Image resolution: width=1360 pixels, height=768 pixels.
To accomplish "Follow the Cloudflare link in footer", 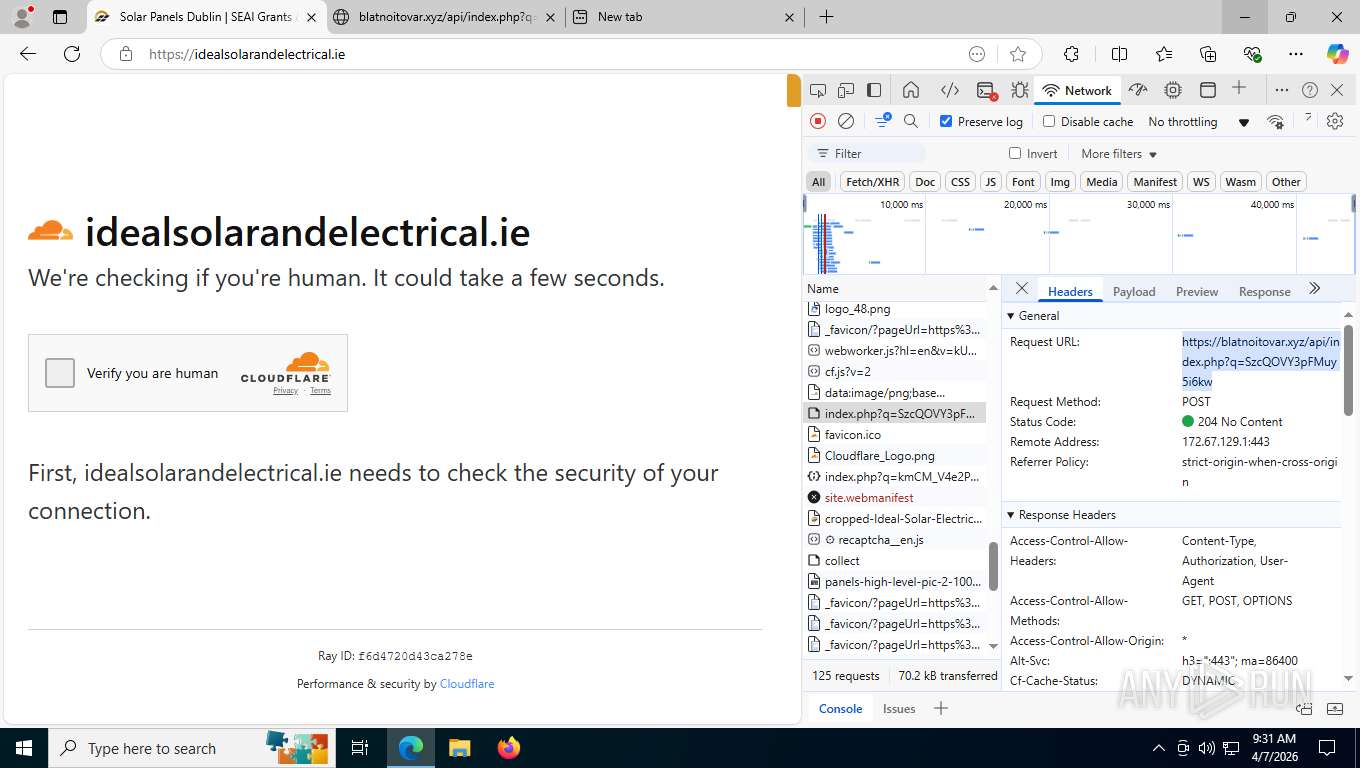I will point(467,684).
